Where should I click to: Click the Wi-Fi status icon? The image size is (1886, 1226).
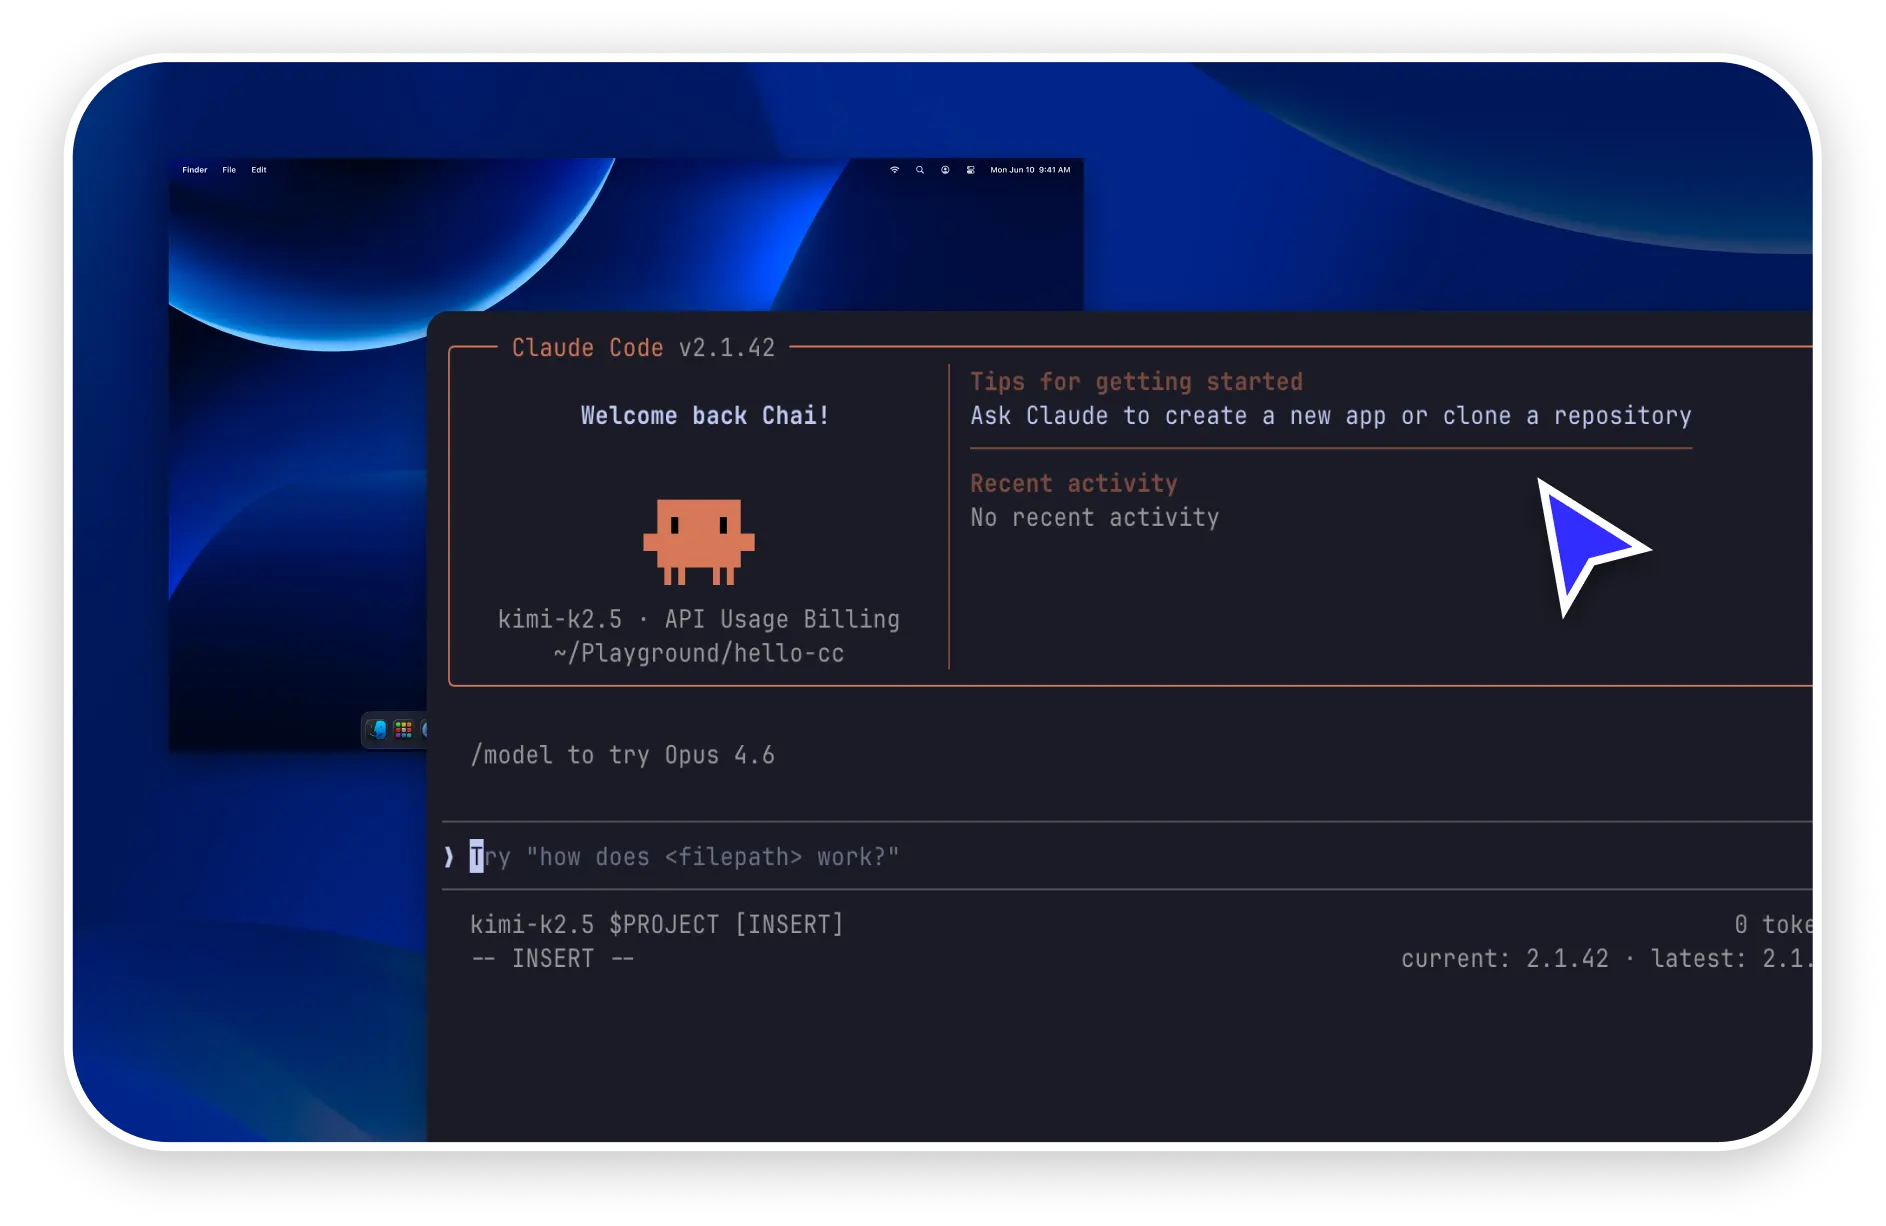(895, 170)
